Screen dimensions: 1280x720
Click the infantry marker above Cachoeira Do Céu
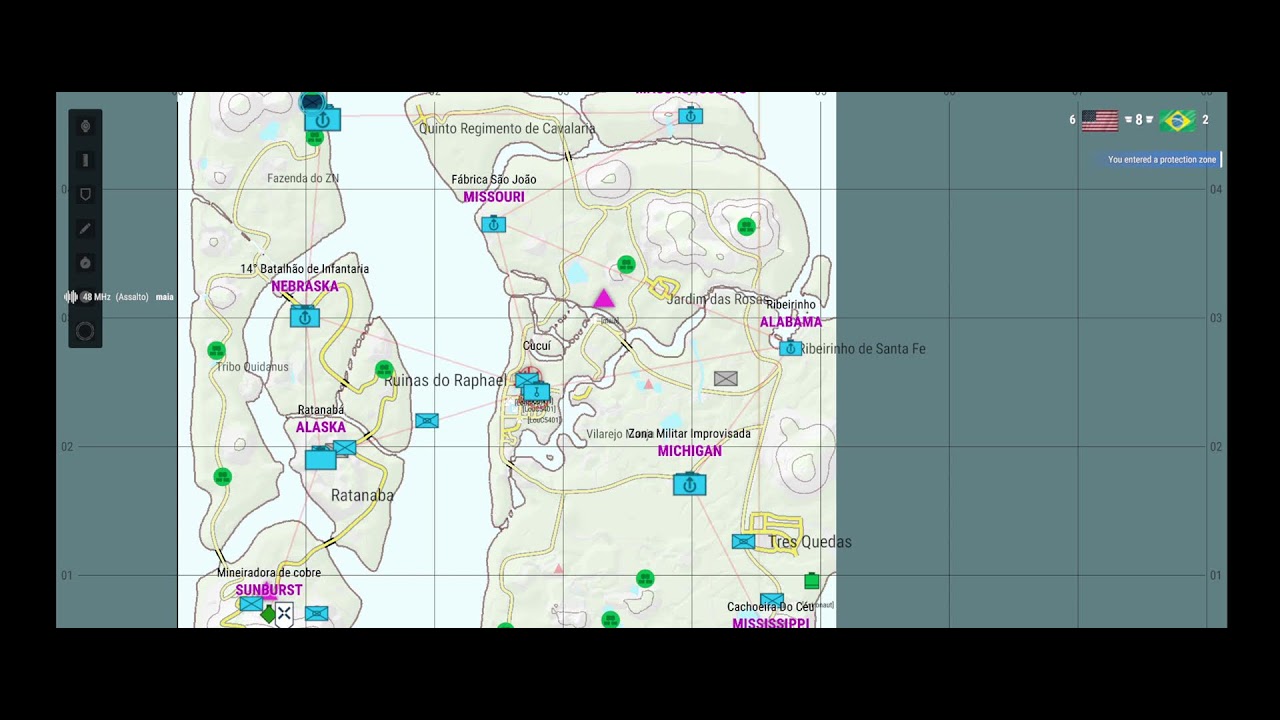[x=771, y=600]
